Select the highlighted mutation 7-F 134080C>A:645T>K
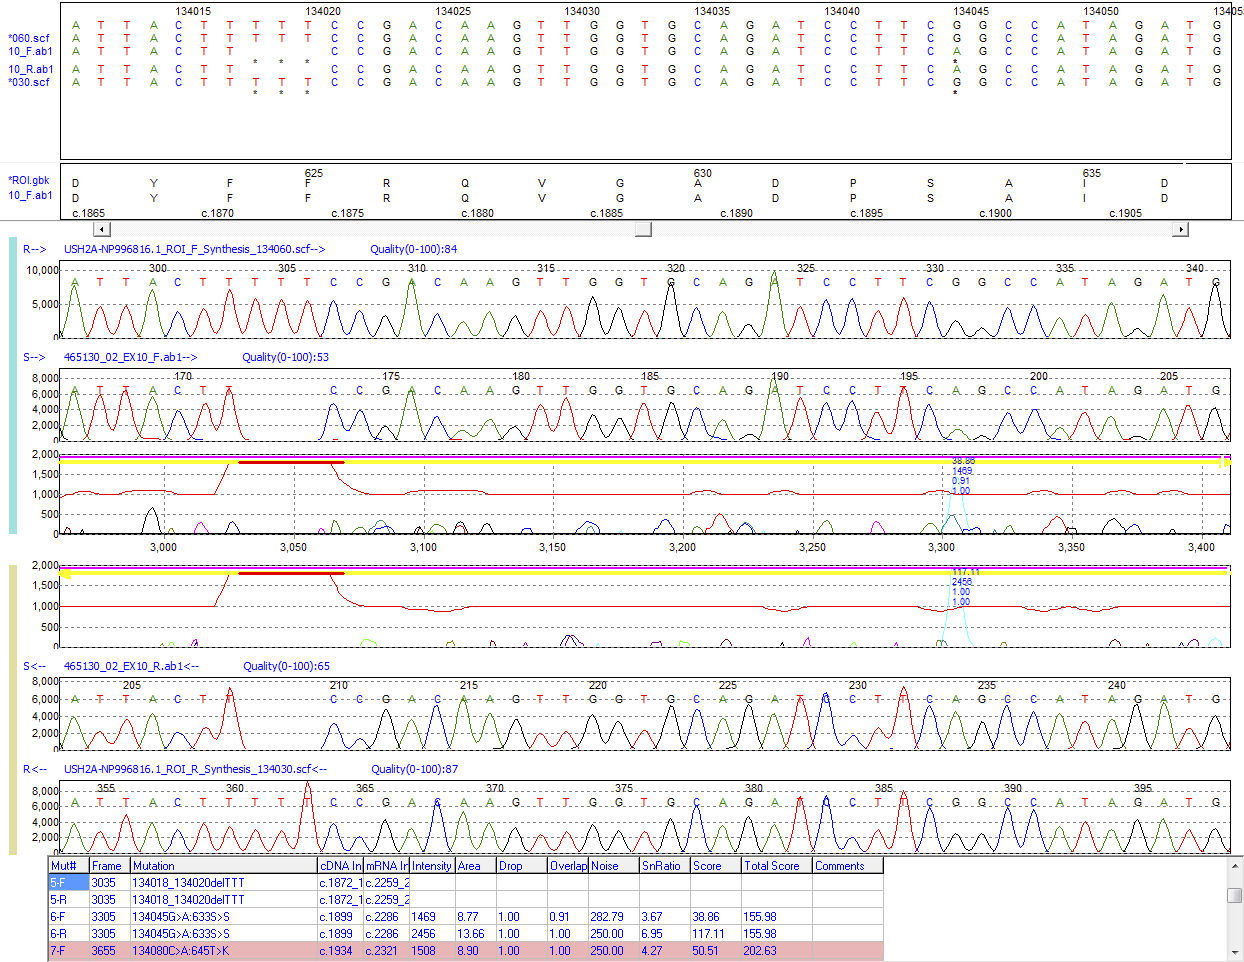Image resolution: width=1244 pixels, height=962 pixels. pos(200,950)
